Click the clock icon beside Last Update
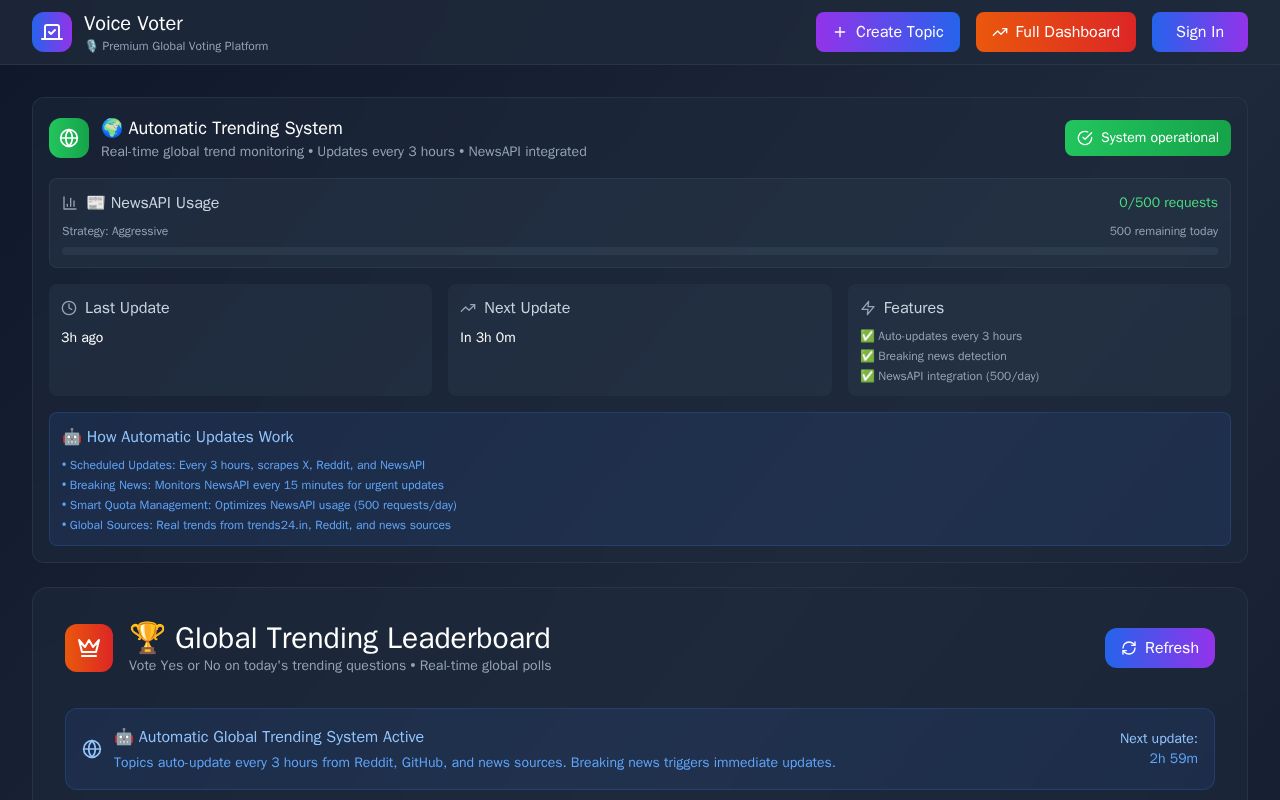The width and height of the screenshot is (1280, 800). click(69, 308)
